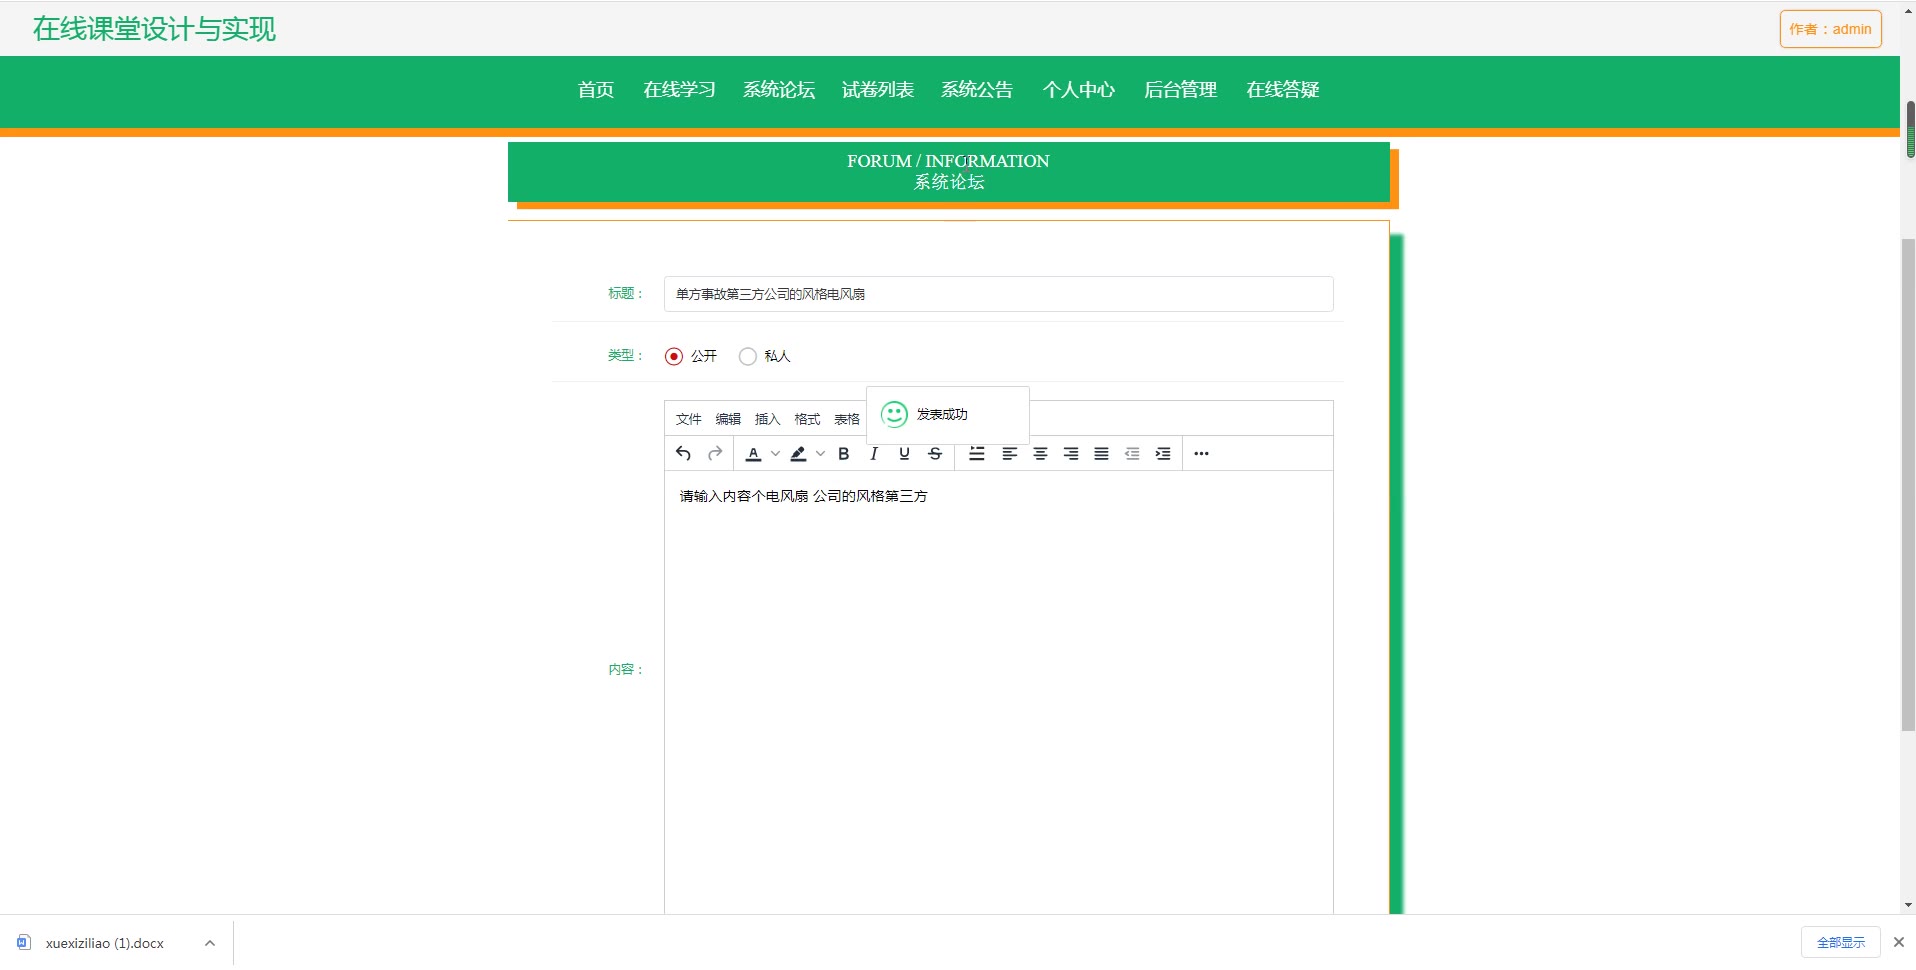Open the xuexiziliao (1).docx download options chevron
Screen dimensions: 1916x970
pyautogui.click(x=210, y=943)
